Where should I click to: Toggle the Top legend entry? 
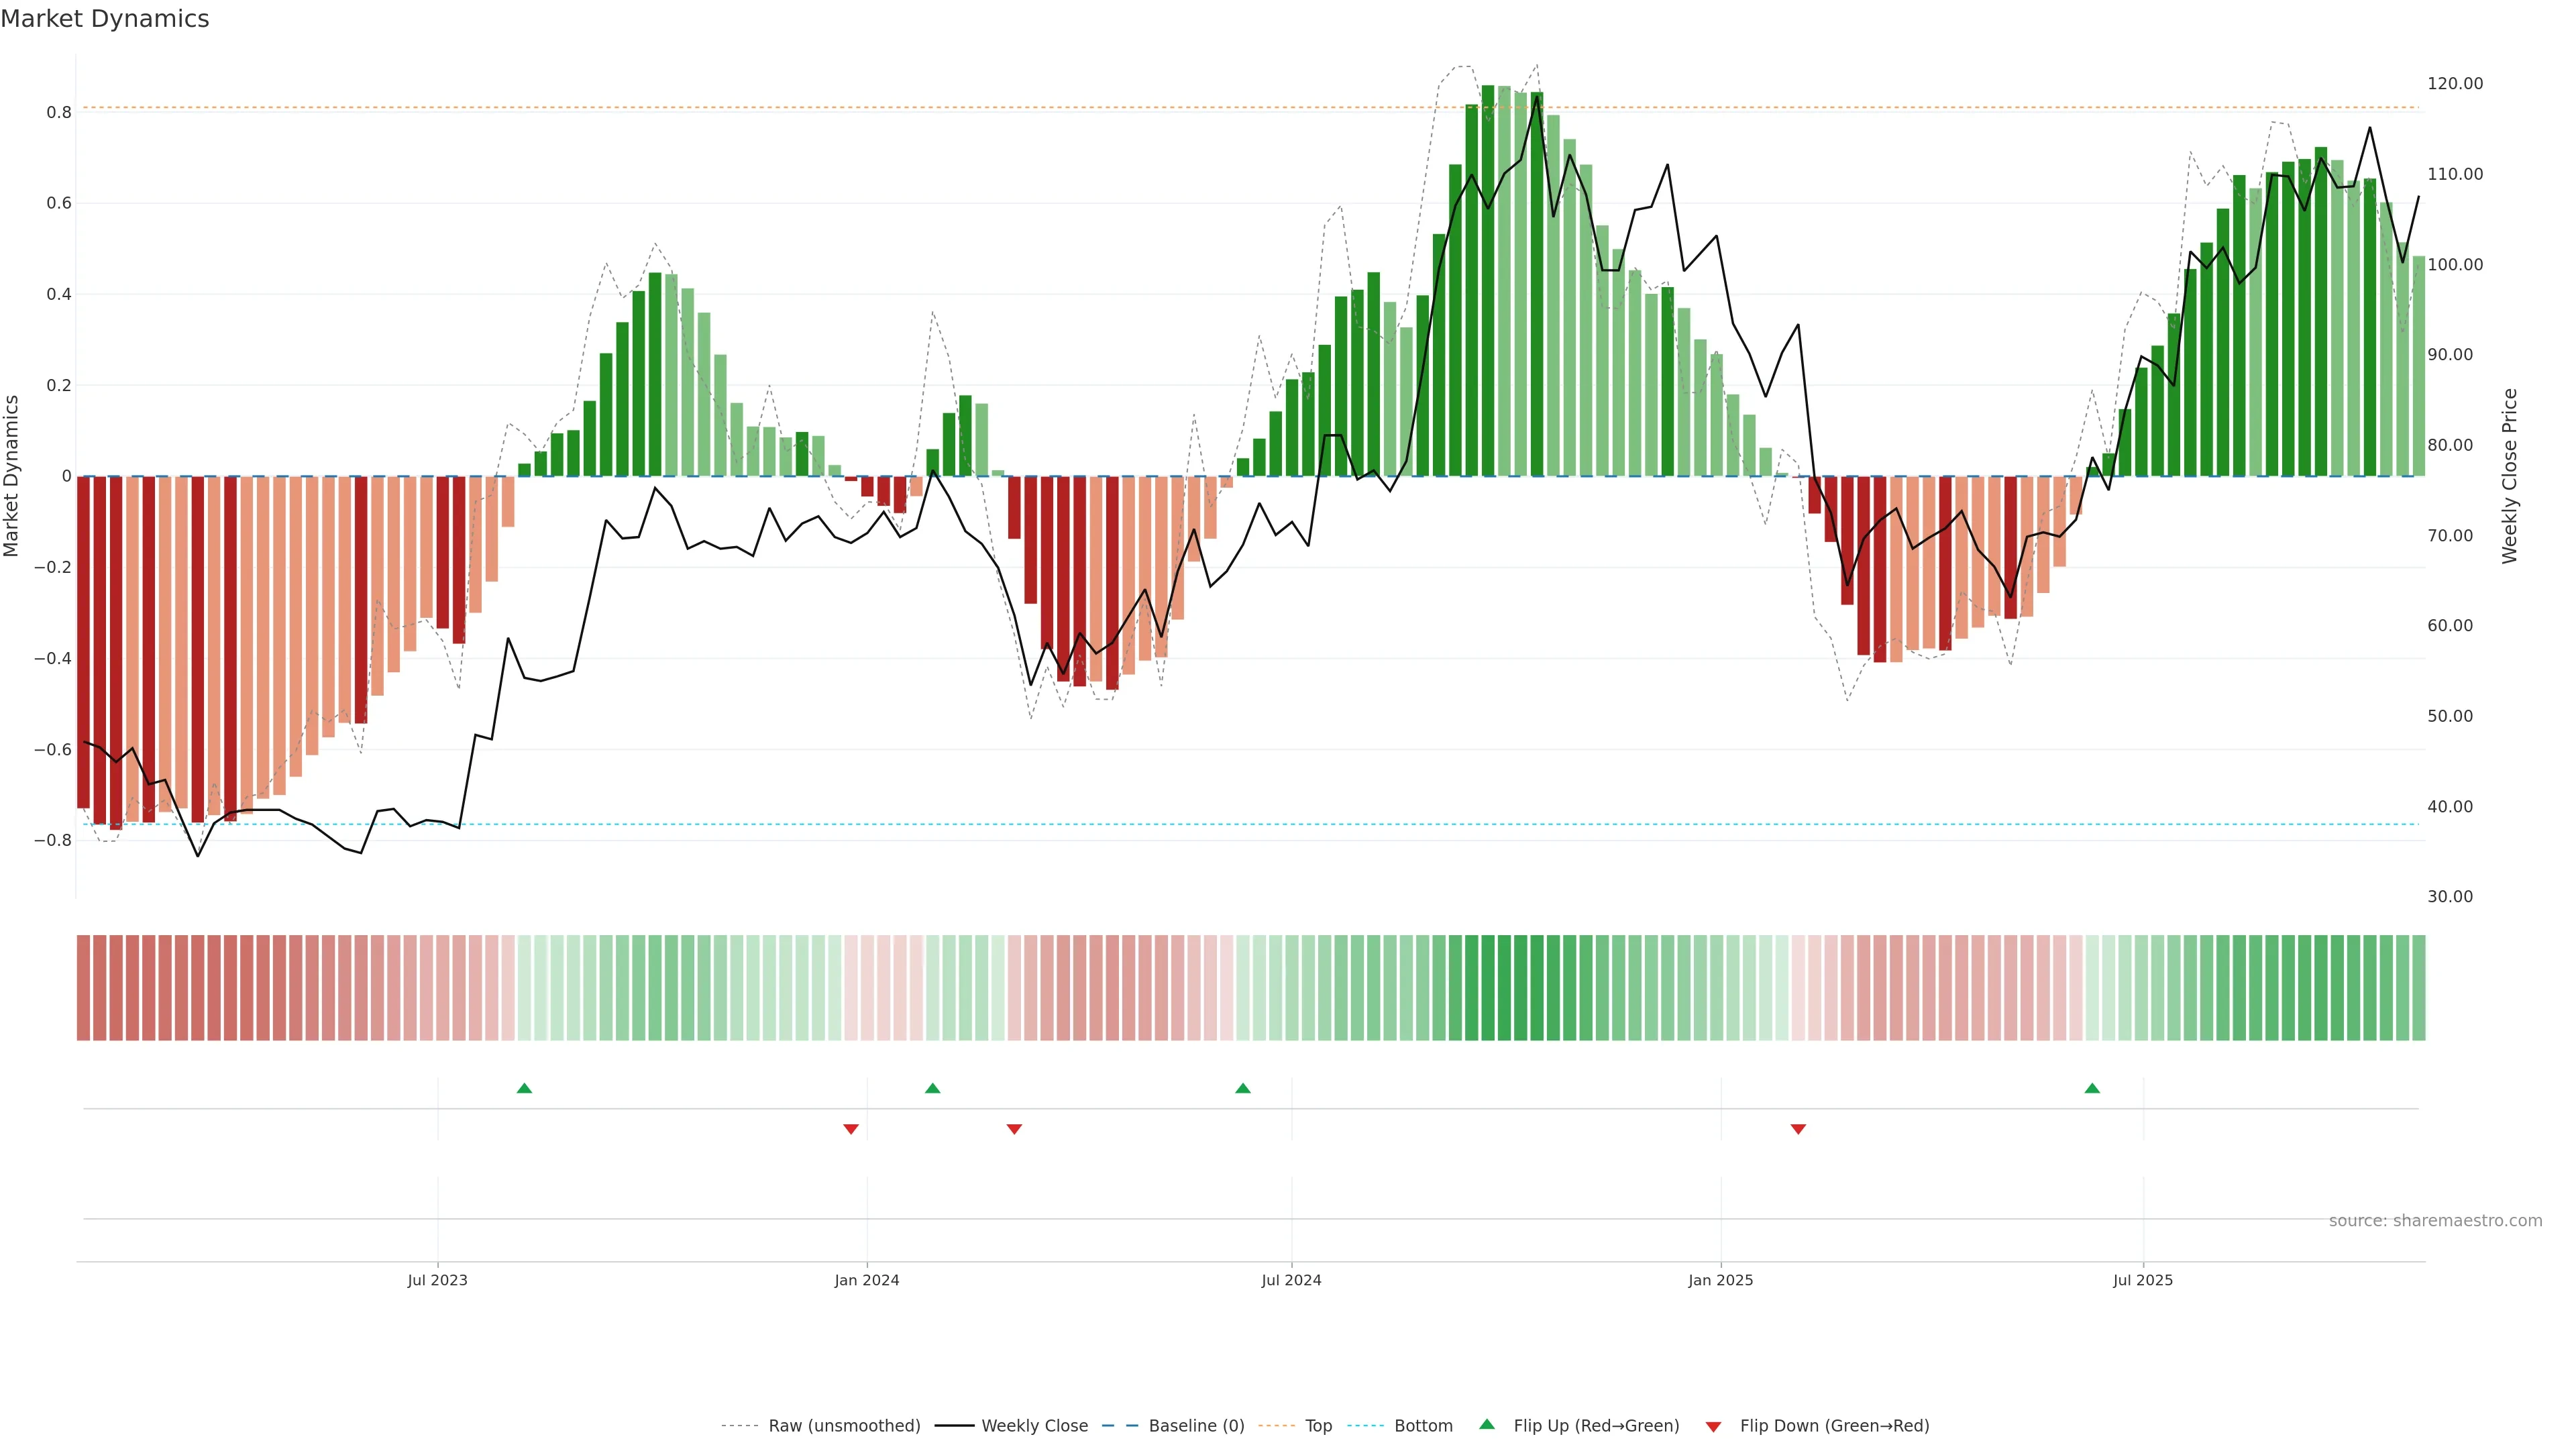coord(1318,1426)
